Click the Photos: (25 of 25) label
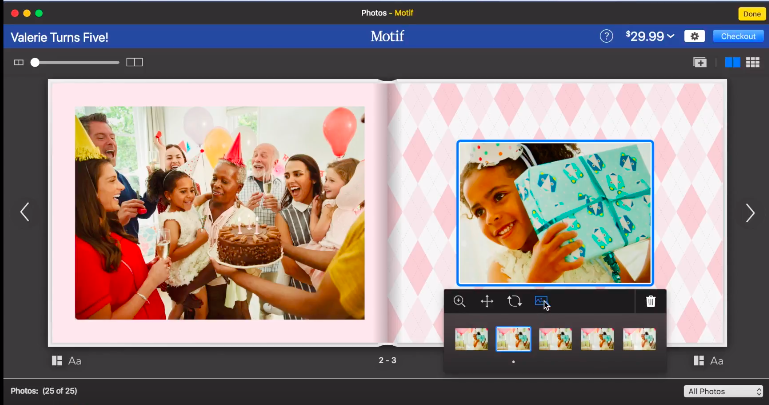Screen dimensions: 769x405 pos(44,391)
